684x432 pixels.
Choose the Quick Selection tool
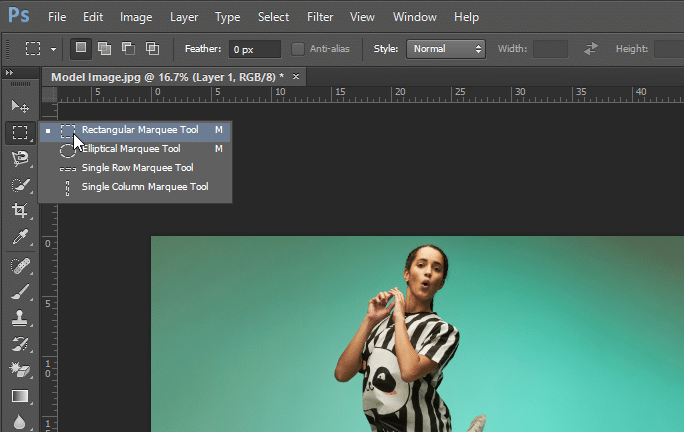pyautogui.click(x=19, y=185)
